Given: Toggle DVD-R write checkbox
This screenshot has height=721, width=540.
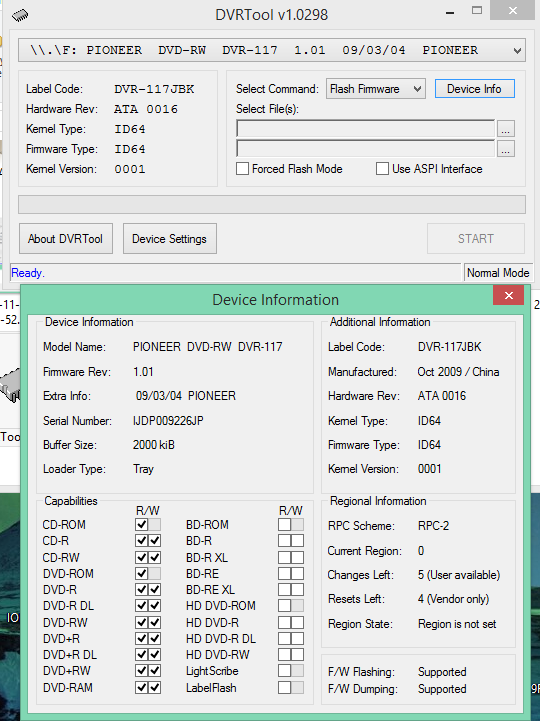Looking at the screenshot, I should pyautogui.click(x=155, y=589).
